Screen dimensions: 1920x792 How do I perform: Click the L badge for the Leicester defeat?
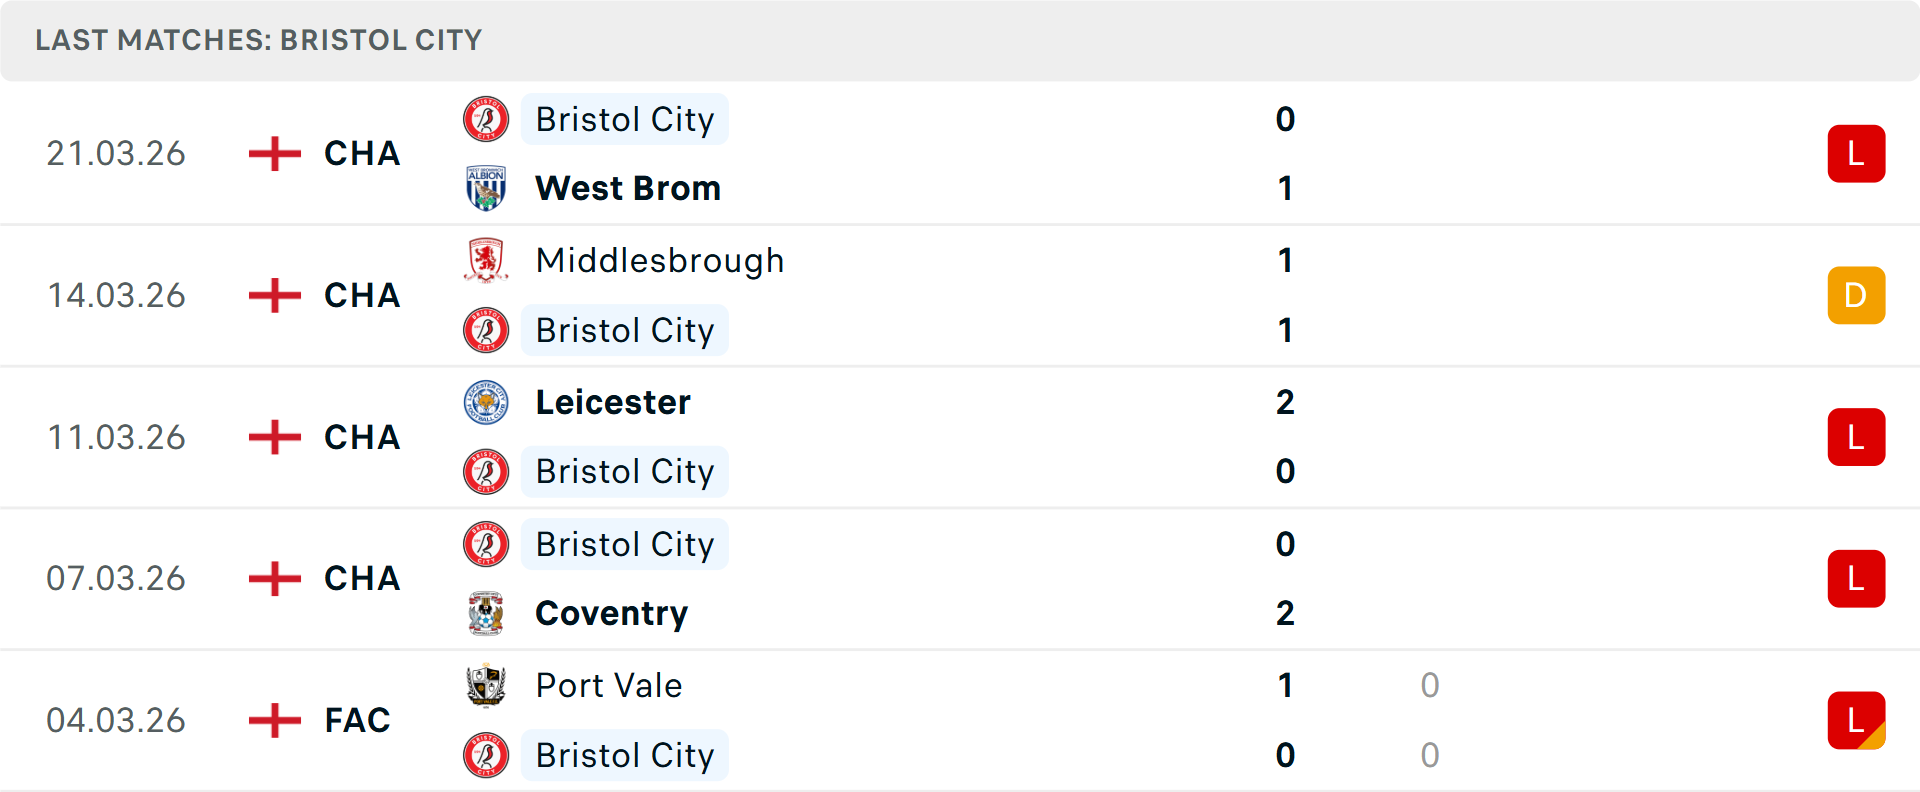(1857, 437)
